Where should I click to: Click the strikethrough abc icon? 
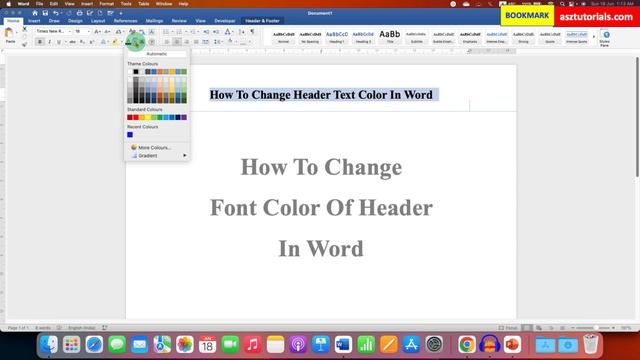coord(73,42)
